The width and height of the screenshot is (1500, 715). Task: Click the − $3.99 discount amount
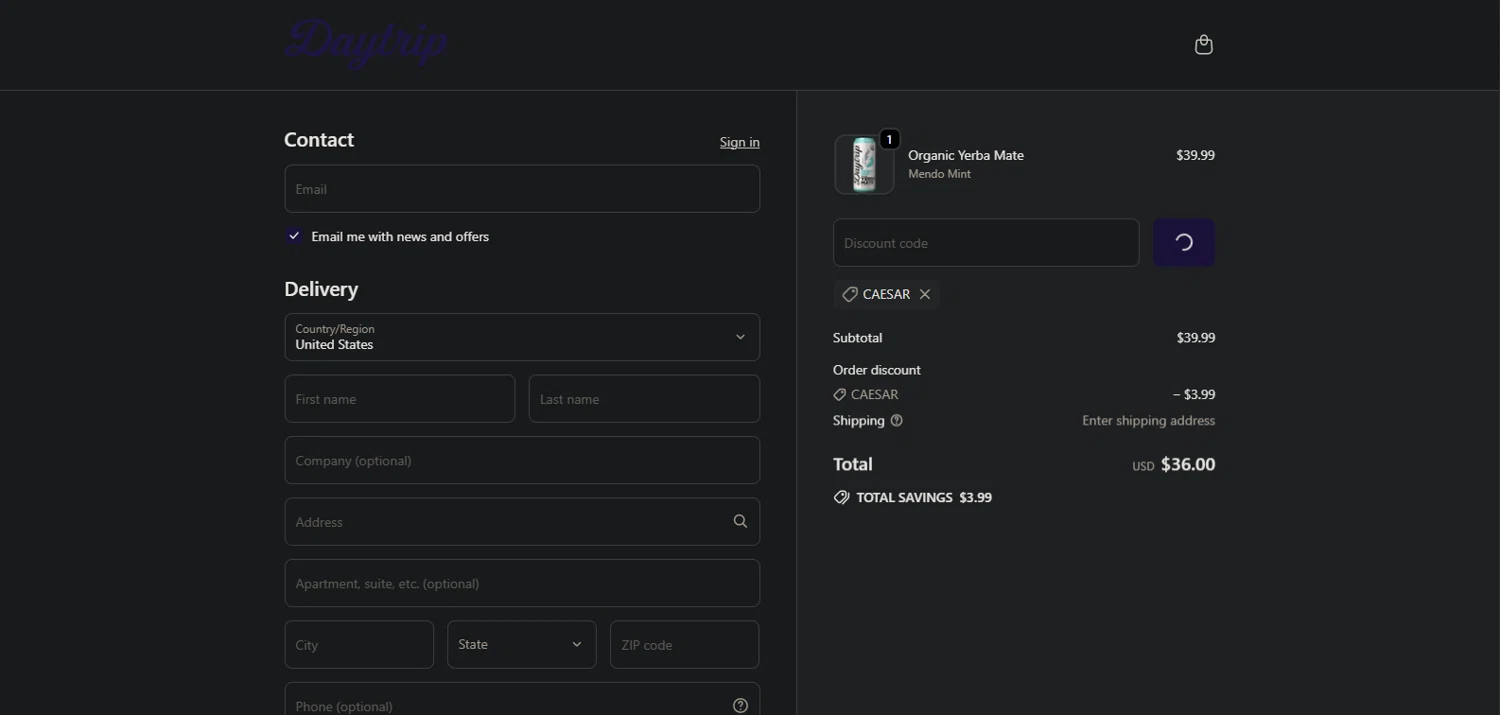[x=1194, y=395]
